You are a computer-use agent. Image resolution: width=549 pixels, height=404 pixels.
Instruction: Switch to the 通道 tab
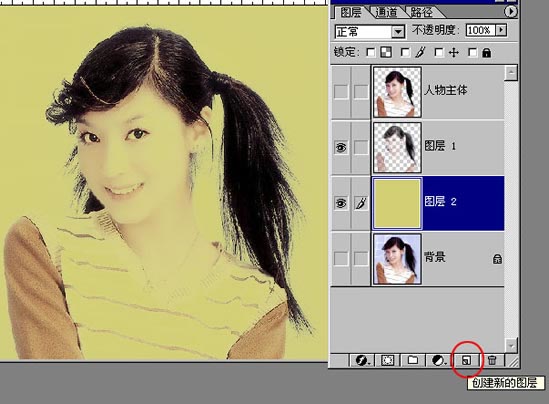tap(387, 12)
